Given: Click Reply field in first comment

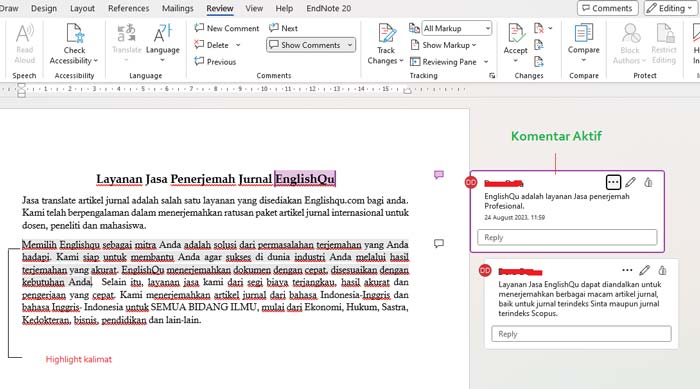Looking at the screenshot, I should click(567, 237).
